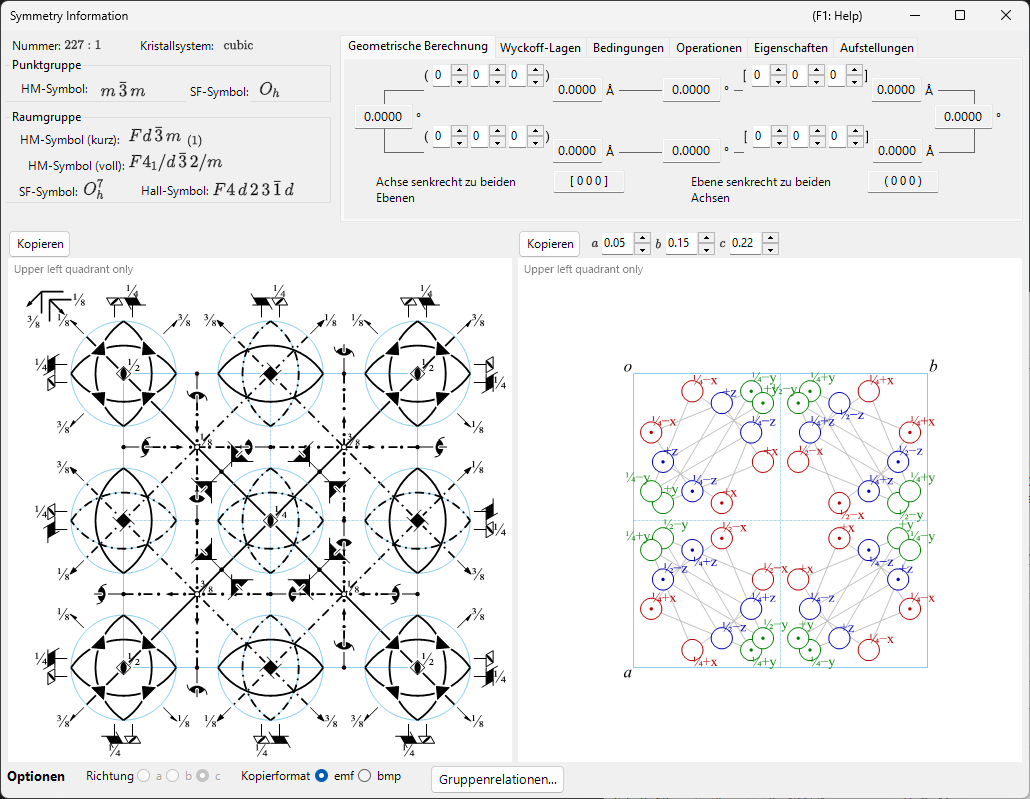Maximize the Symmetry Information window
Image resolution: width=1030 pixels, height=799 pixels.
pyautogui.click(x=960, y=15)
